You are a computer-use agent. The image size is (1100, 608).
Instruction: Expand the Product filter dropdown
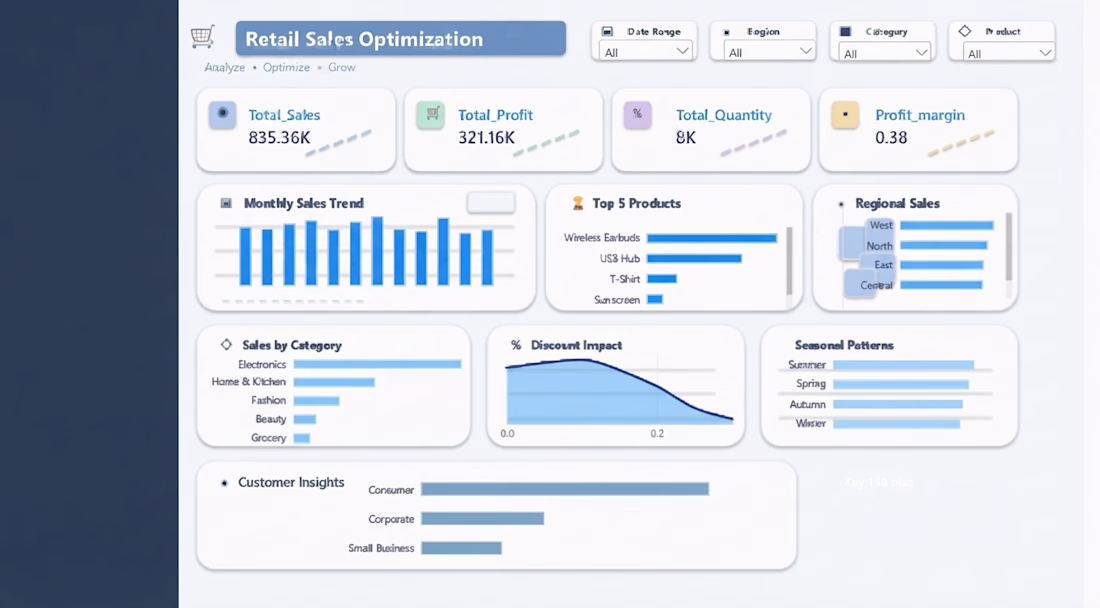point(1008,53)
